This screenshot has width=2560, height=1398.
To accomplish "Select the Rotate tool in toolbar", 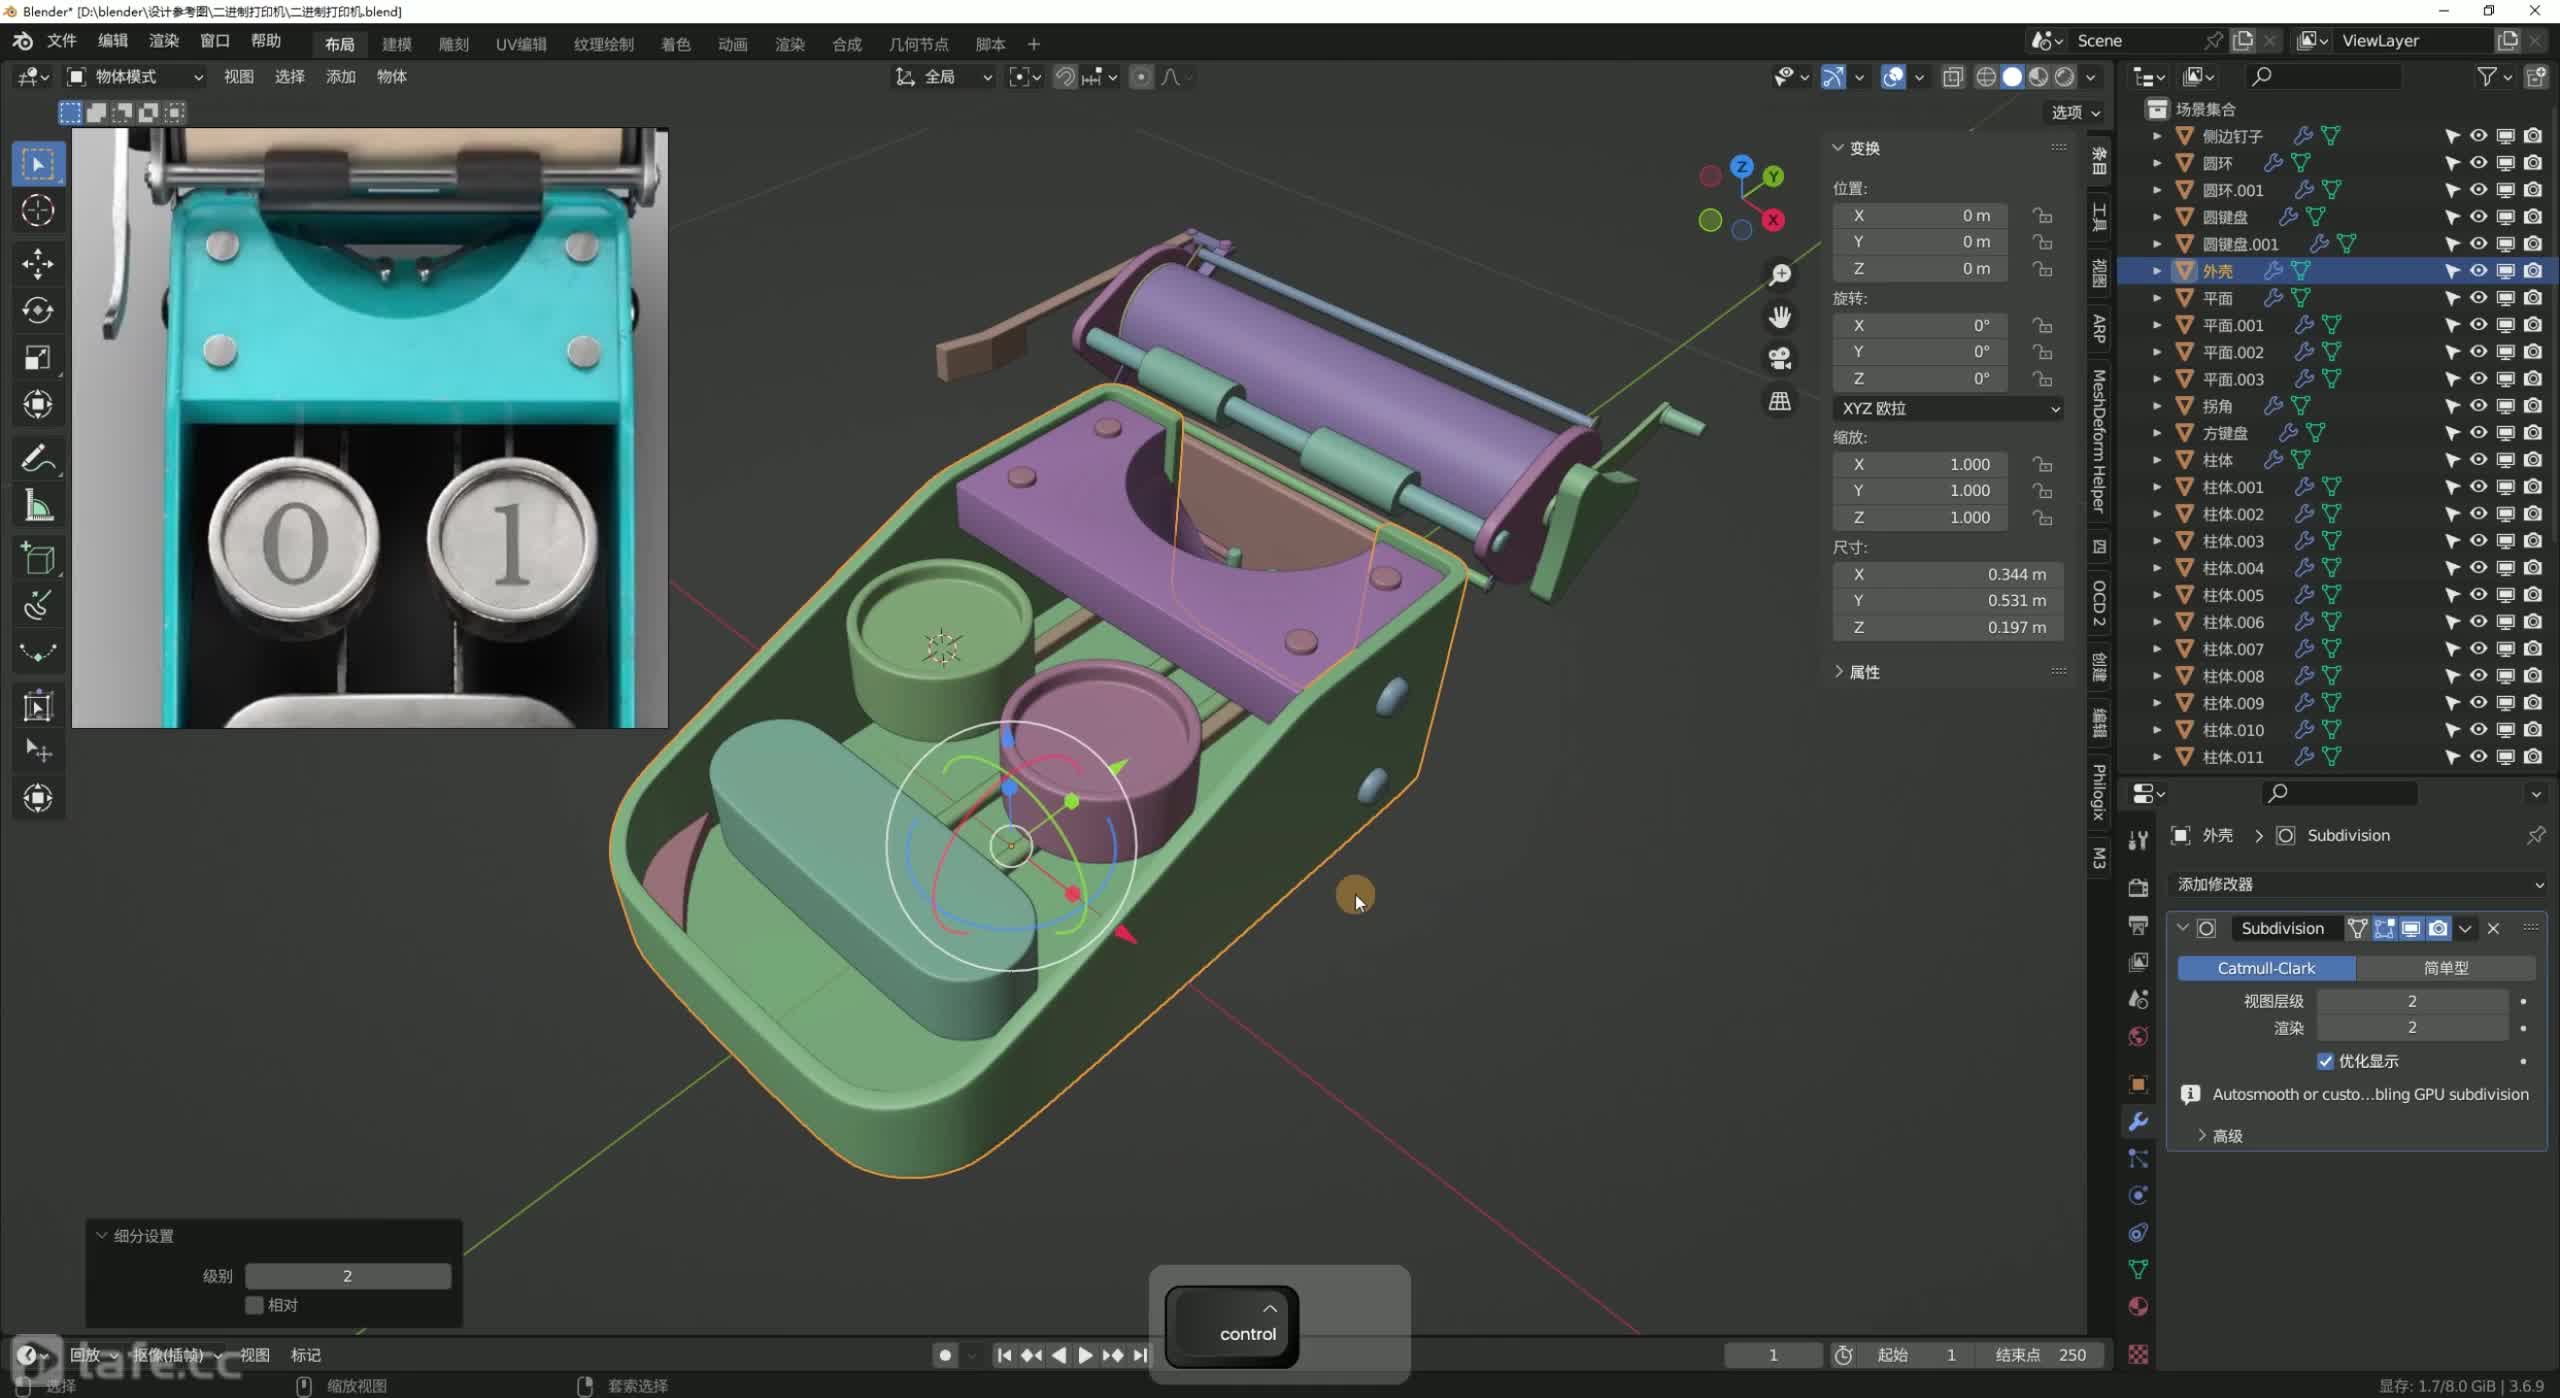I will 38,310.
